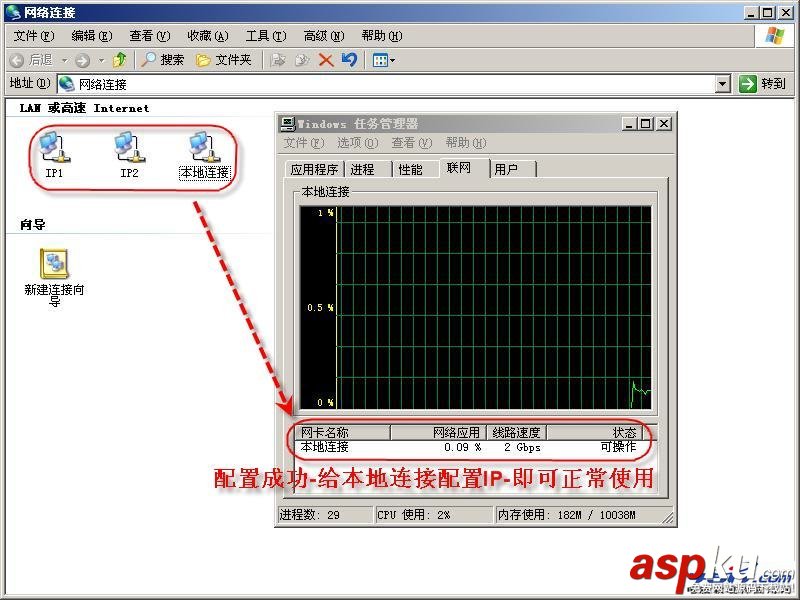Open the 文件(F) menu in 网络连接 window

pyautogui.click(x=34, y=36)
